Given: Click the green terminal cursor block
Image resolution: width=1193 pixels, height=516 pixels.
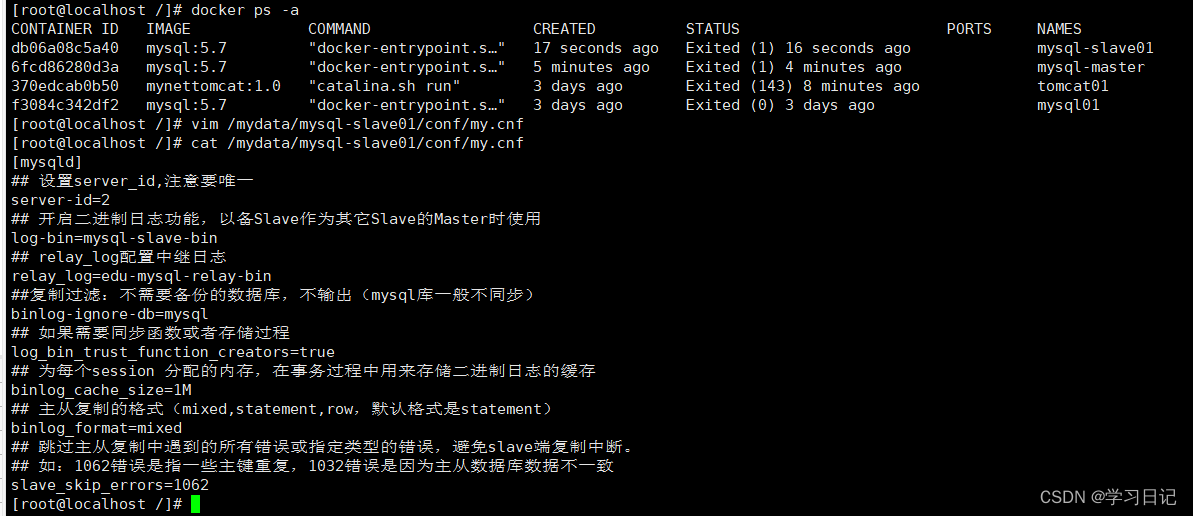Looking at the screenshot, I should tap(195, 504).
